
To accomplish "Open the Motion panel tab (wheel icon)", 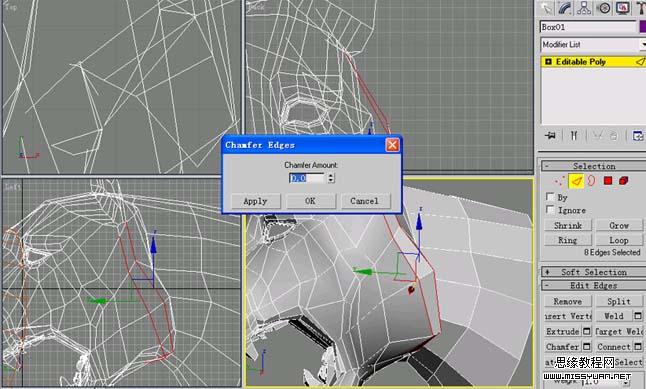I will (604, 8).
